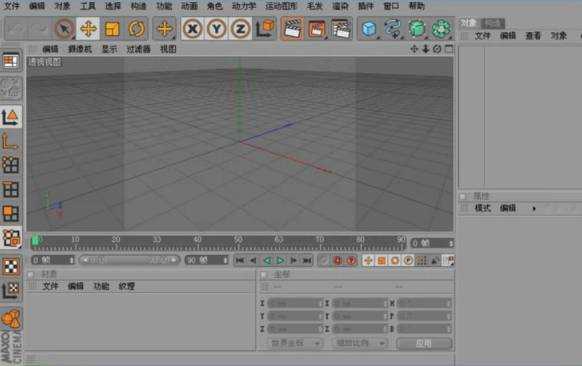
Task: Toggle automatic keyframing button
Action: tap(351, 261)
